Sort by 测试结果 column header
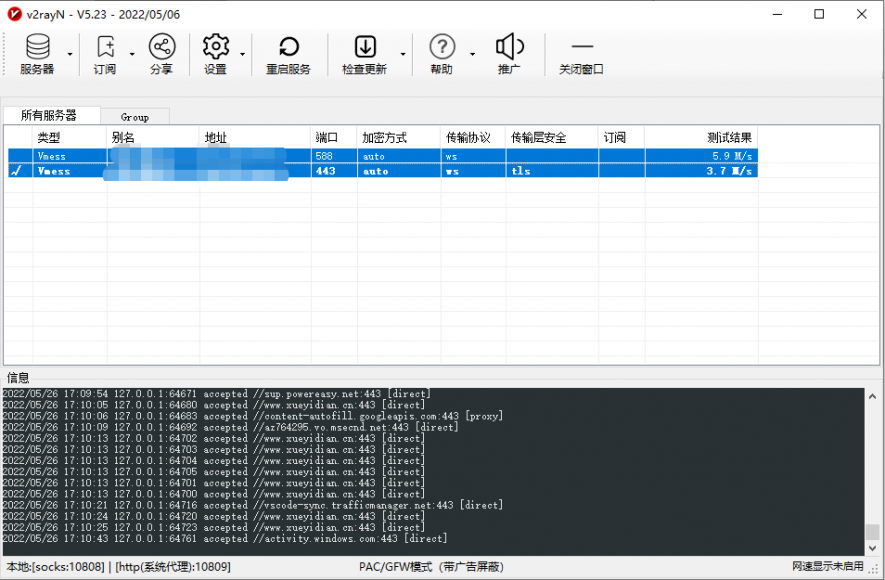The image size is (885, 580). pos(701,138)
